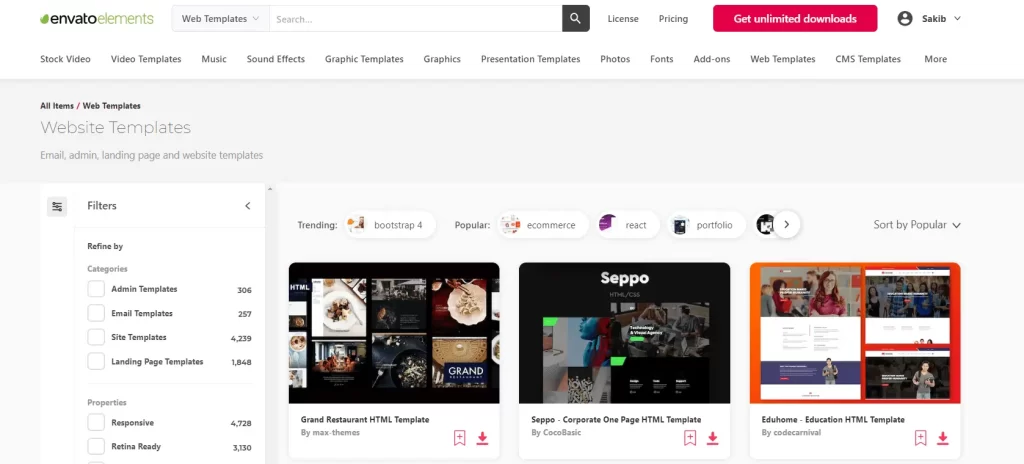Open the Music category
The height and width of the screenshot is (464, 1024).
coord(214,59)
